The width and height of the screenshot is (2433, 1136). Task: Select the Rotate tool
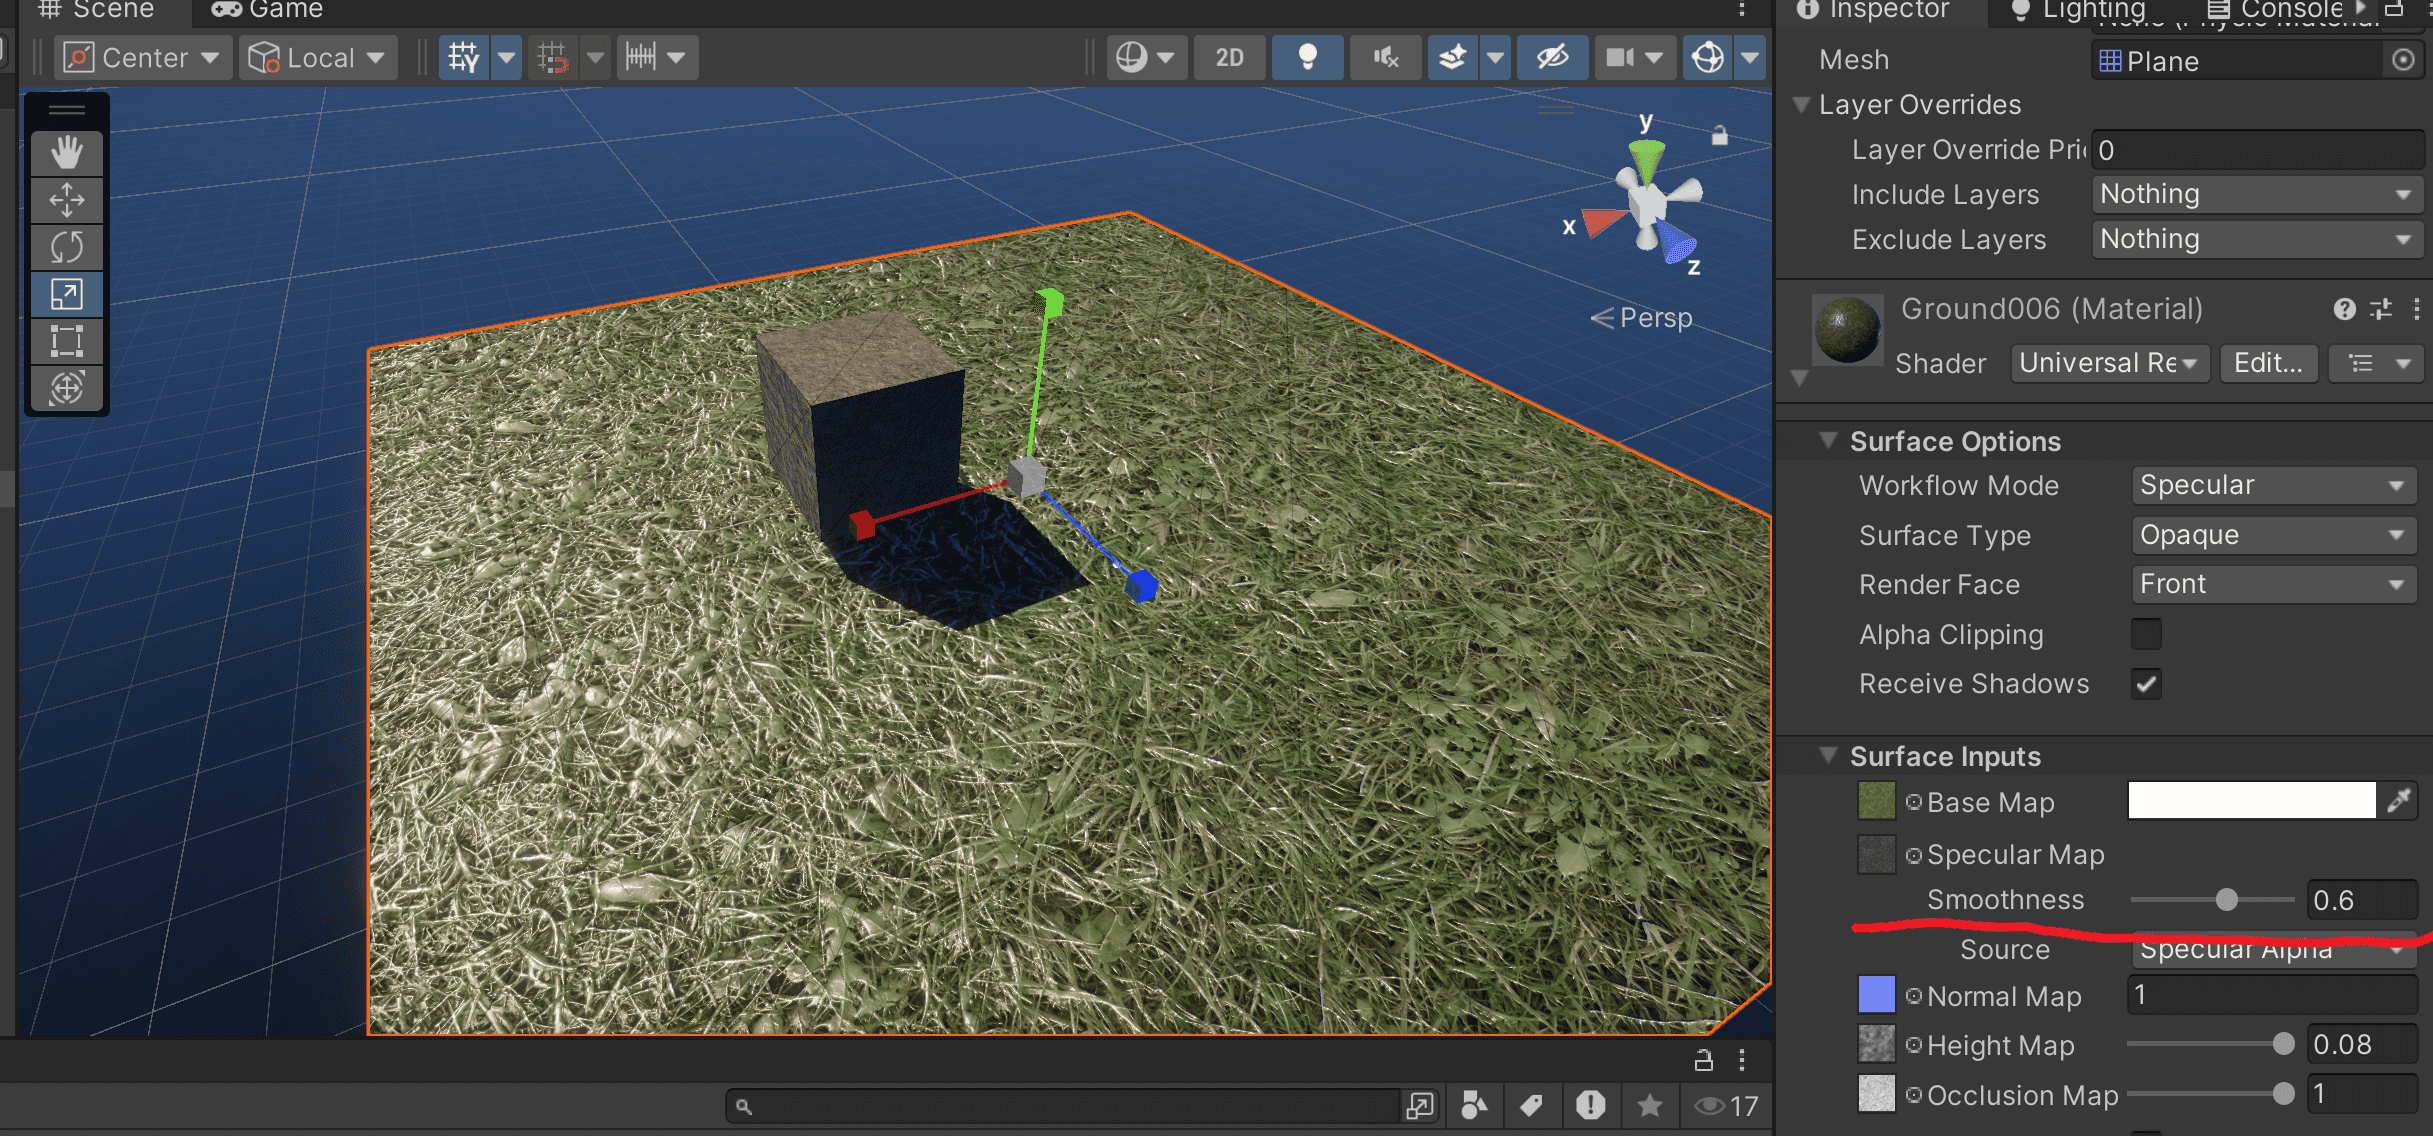67,247
